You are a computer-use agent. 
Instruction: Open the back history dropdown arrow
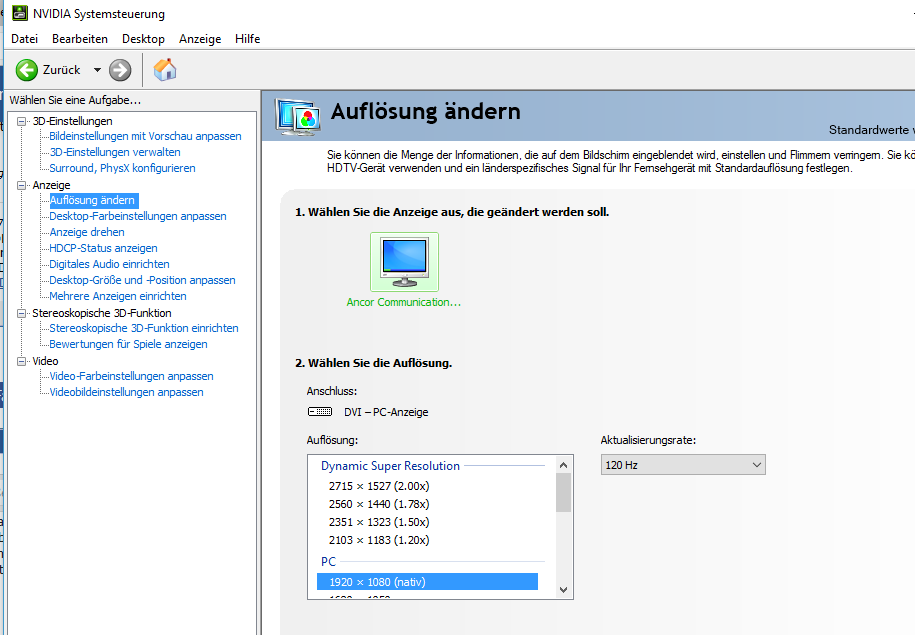97,70
